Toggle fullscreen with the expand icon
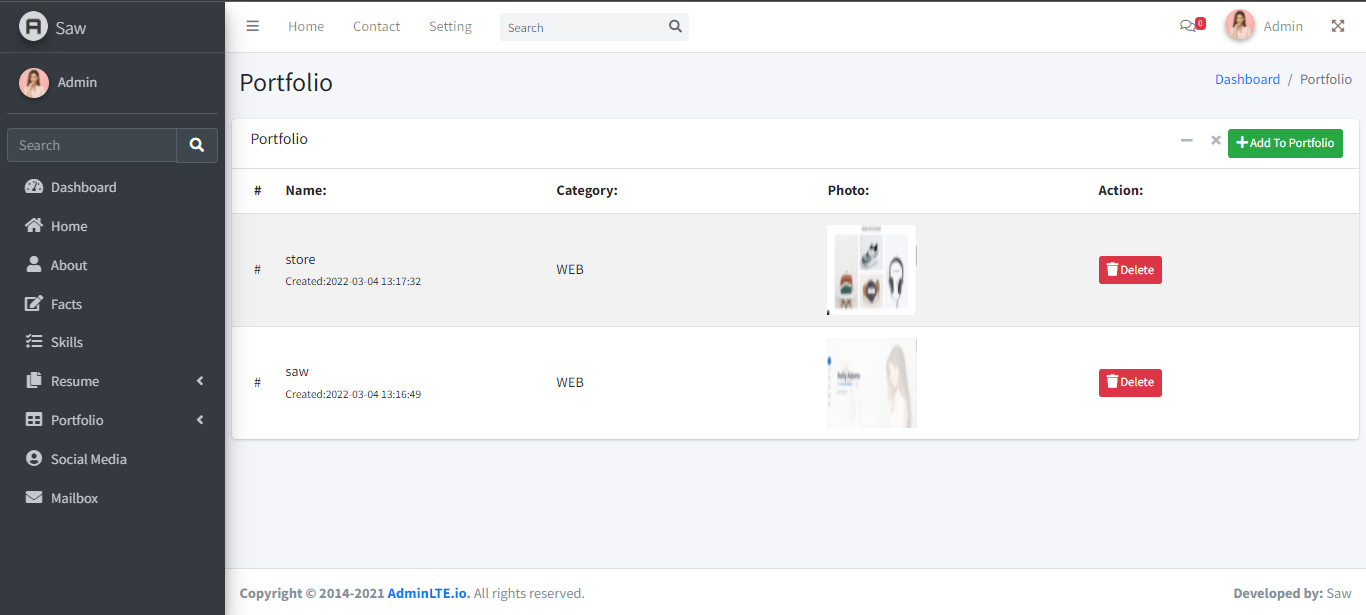Screen dimensions: 1366x615 pos(1338,26)
